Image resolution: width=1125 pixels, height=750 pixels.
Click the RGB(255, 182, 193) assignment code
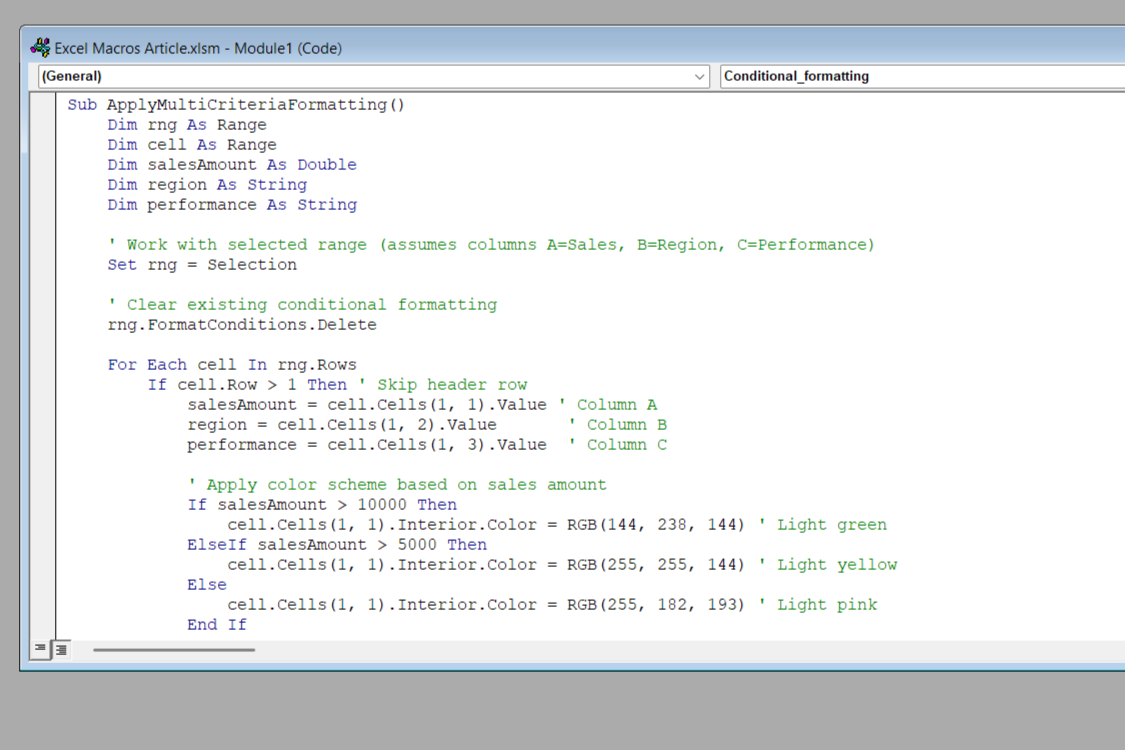pos(486,606)
